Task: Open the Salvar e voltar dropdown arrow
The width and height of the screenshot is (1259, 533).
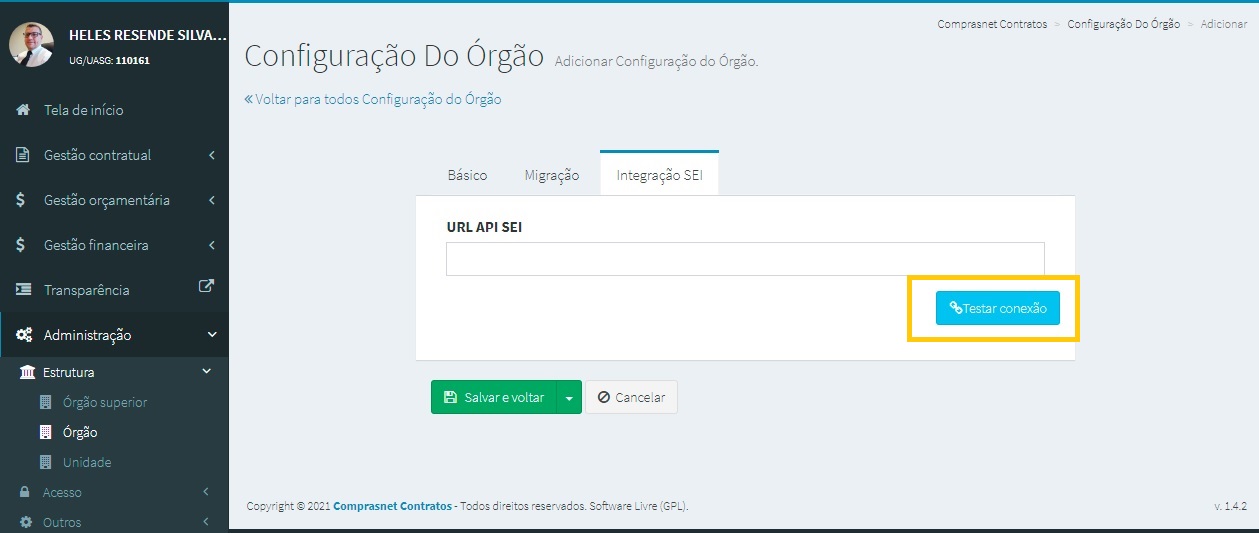Action: 569,397
